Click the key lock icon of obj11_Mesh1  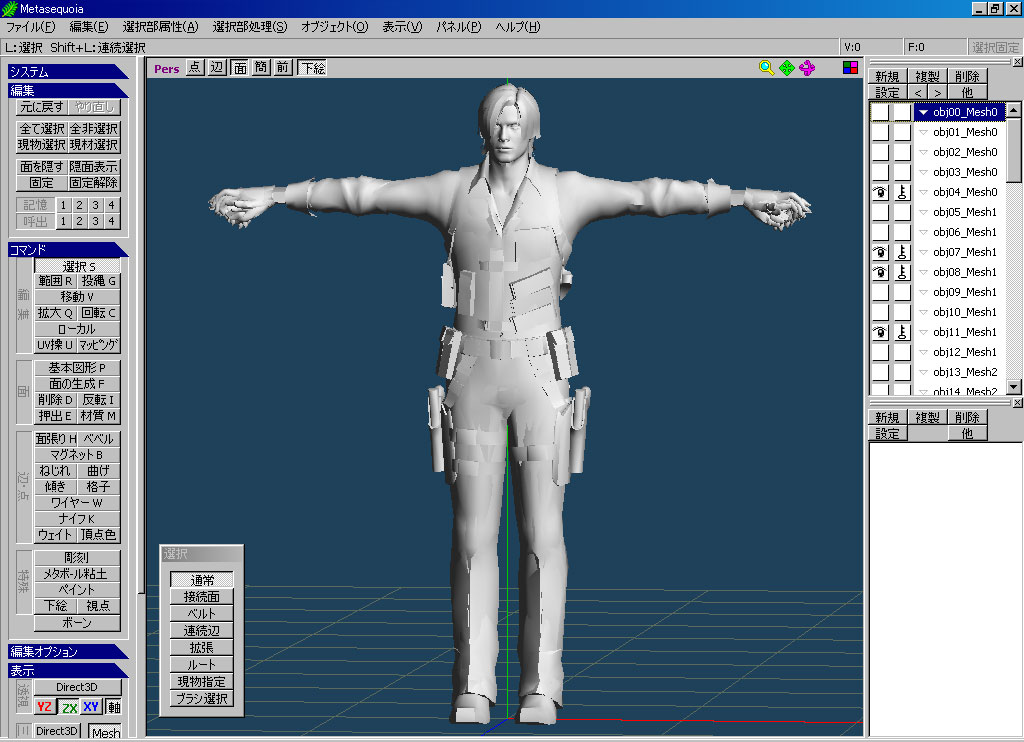tap(902, 332)
